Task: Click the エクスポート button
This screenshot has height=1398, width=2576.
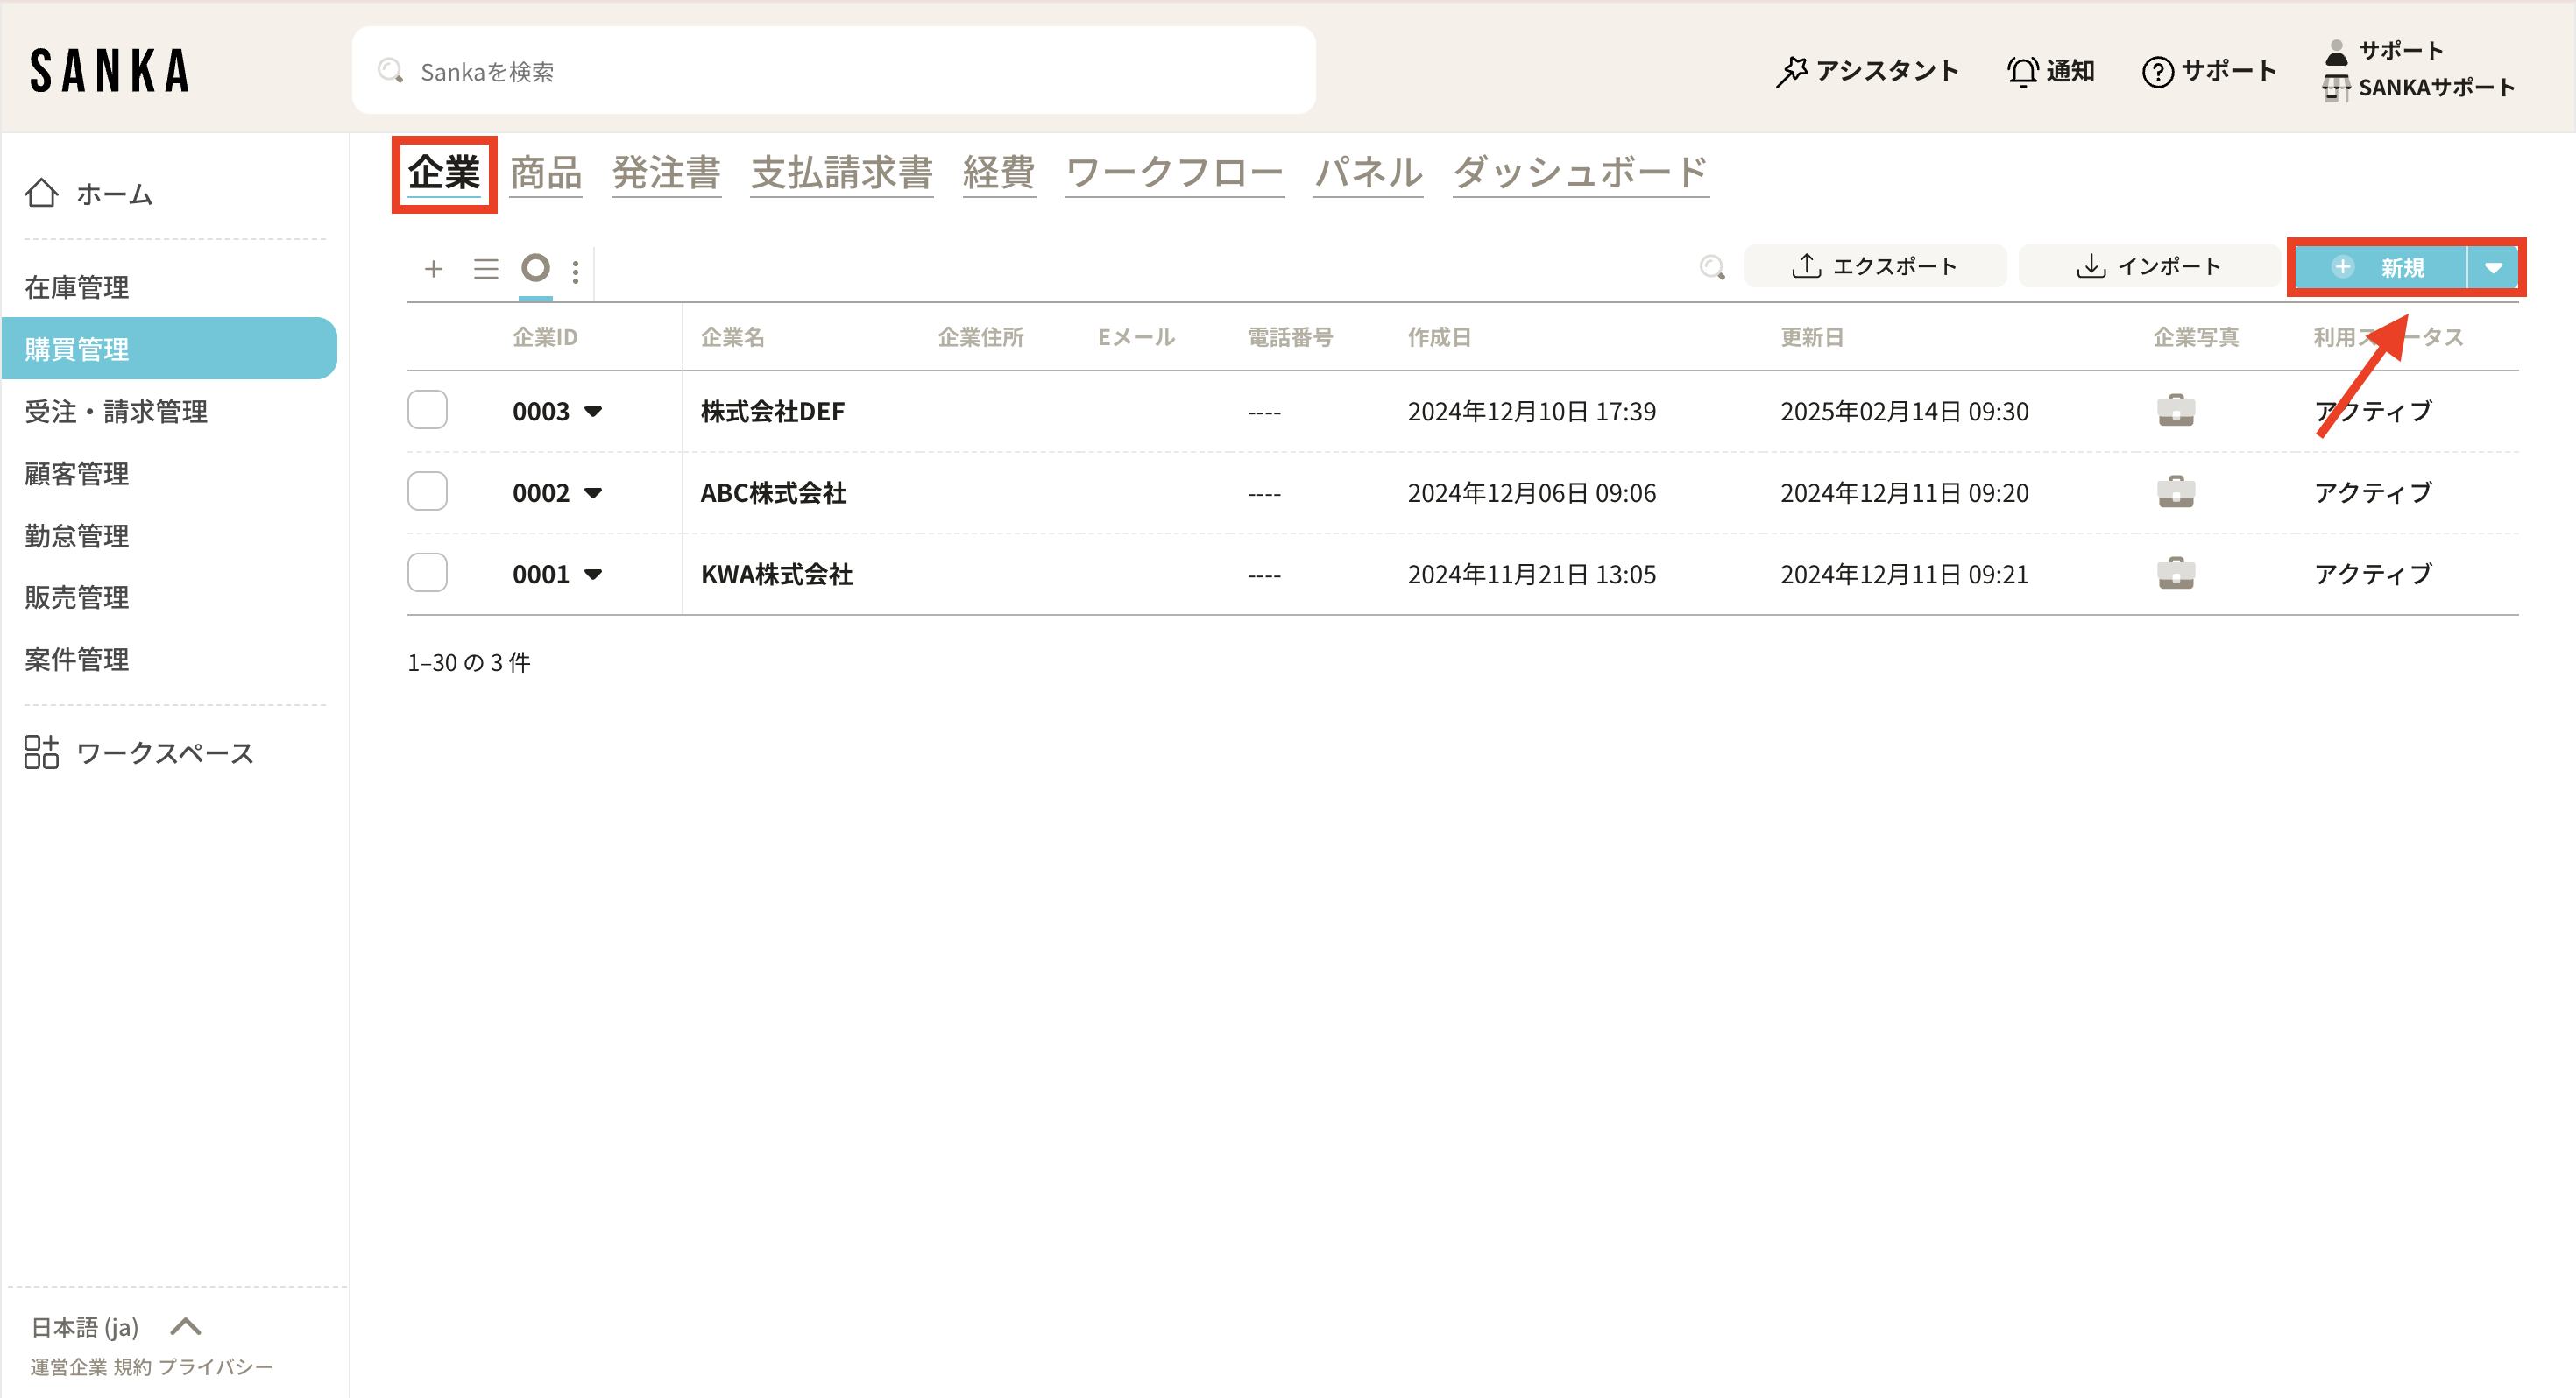Action: (1874, 266)
